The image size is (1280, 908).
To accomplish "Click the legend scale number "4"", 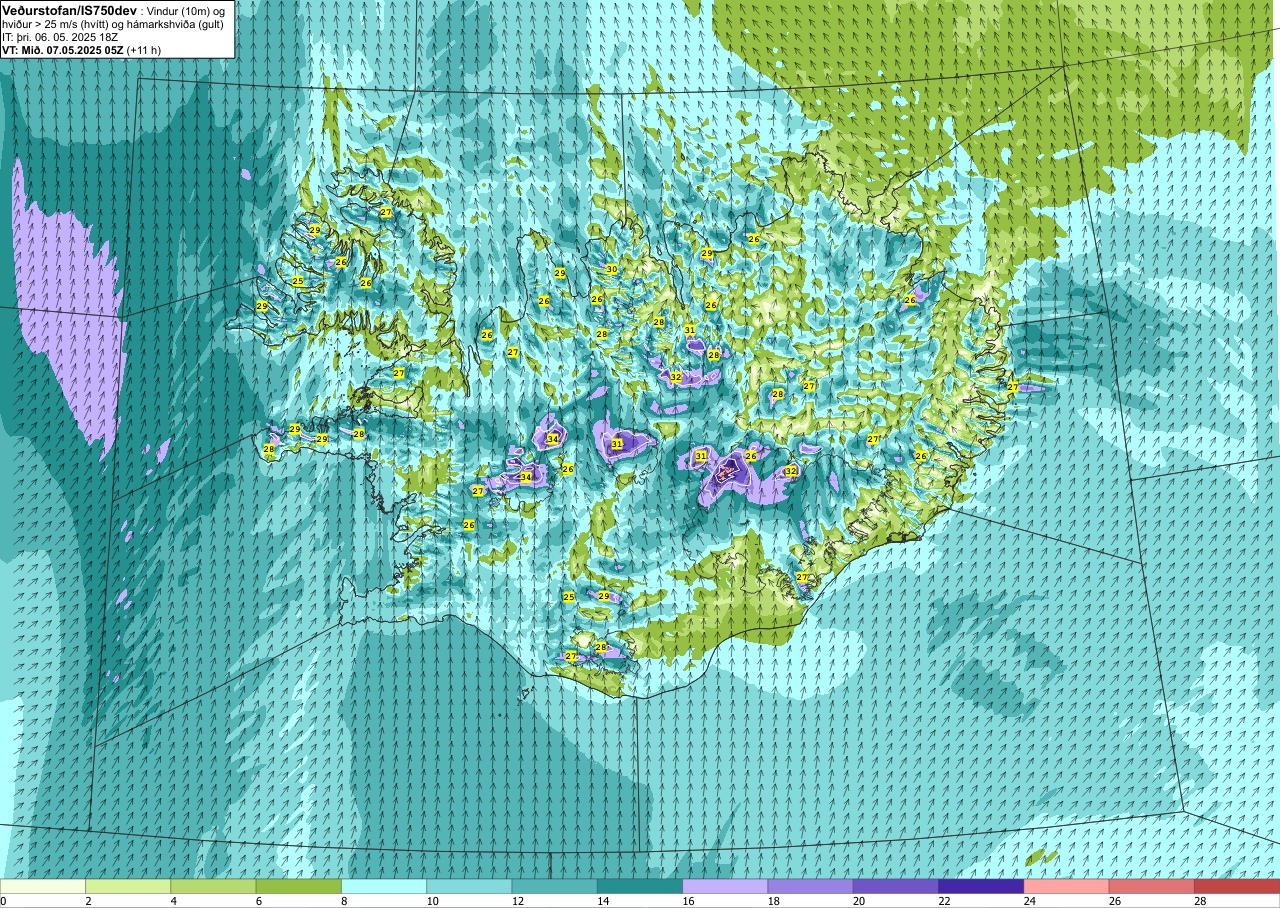I will (172, 901).
